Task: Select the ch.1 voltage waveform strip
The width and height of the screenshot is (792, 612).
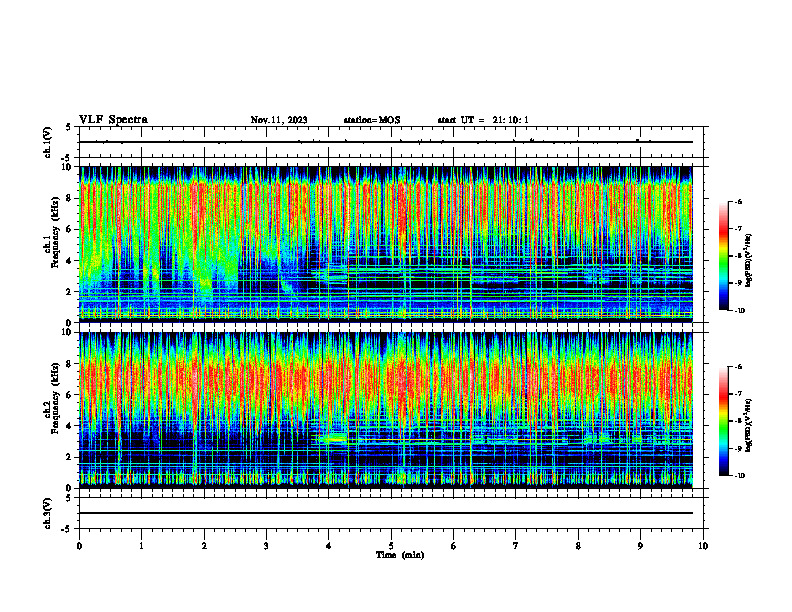Action: click(x=391, y=142)
